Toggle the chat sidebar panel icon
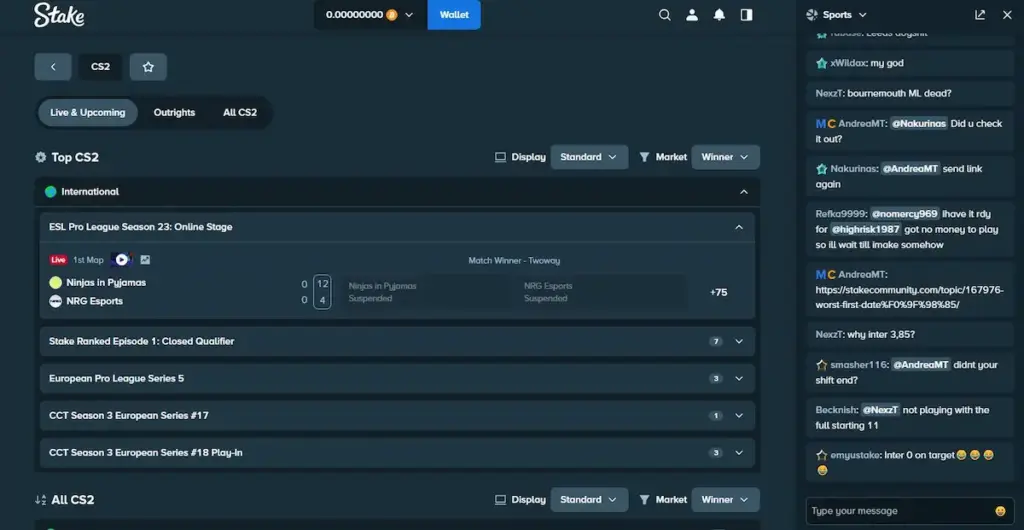 (x=746, y=15)
